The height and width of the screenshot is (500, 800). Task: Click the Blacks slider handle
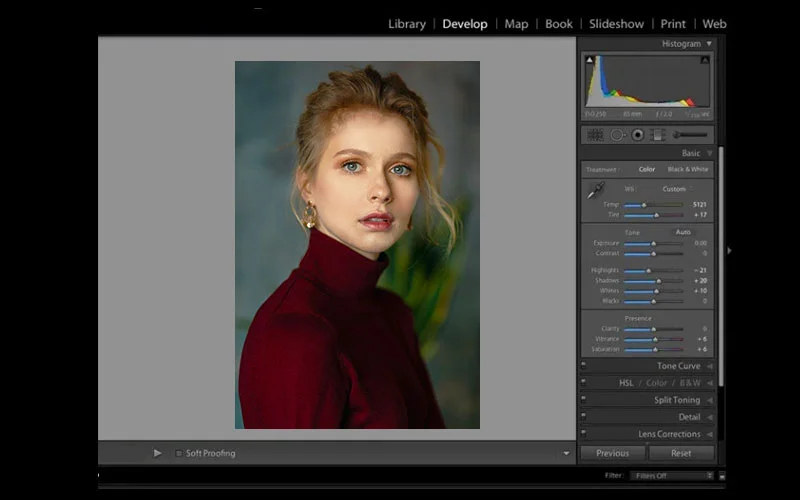(x=654, y=302)
